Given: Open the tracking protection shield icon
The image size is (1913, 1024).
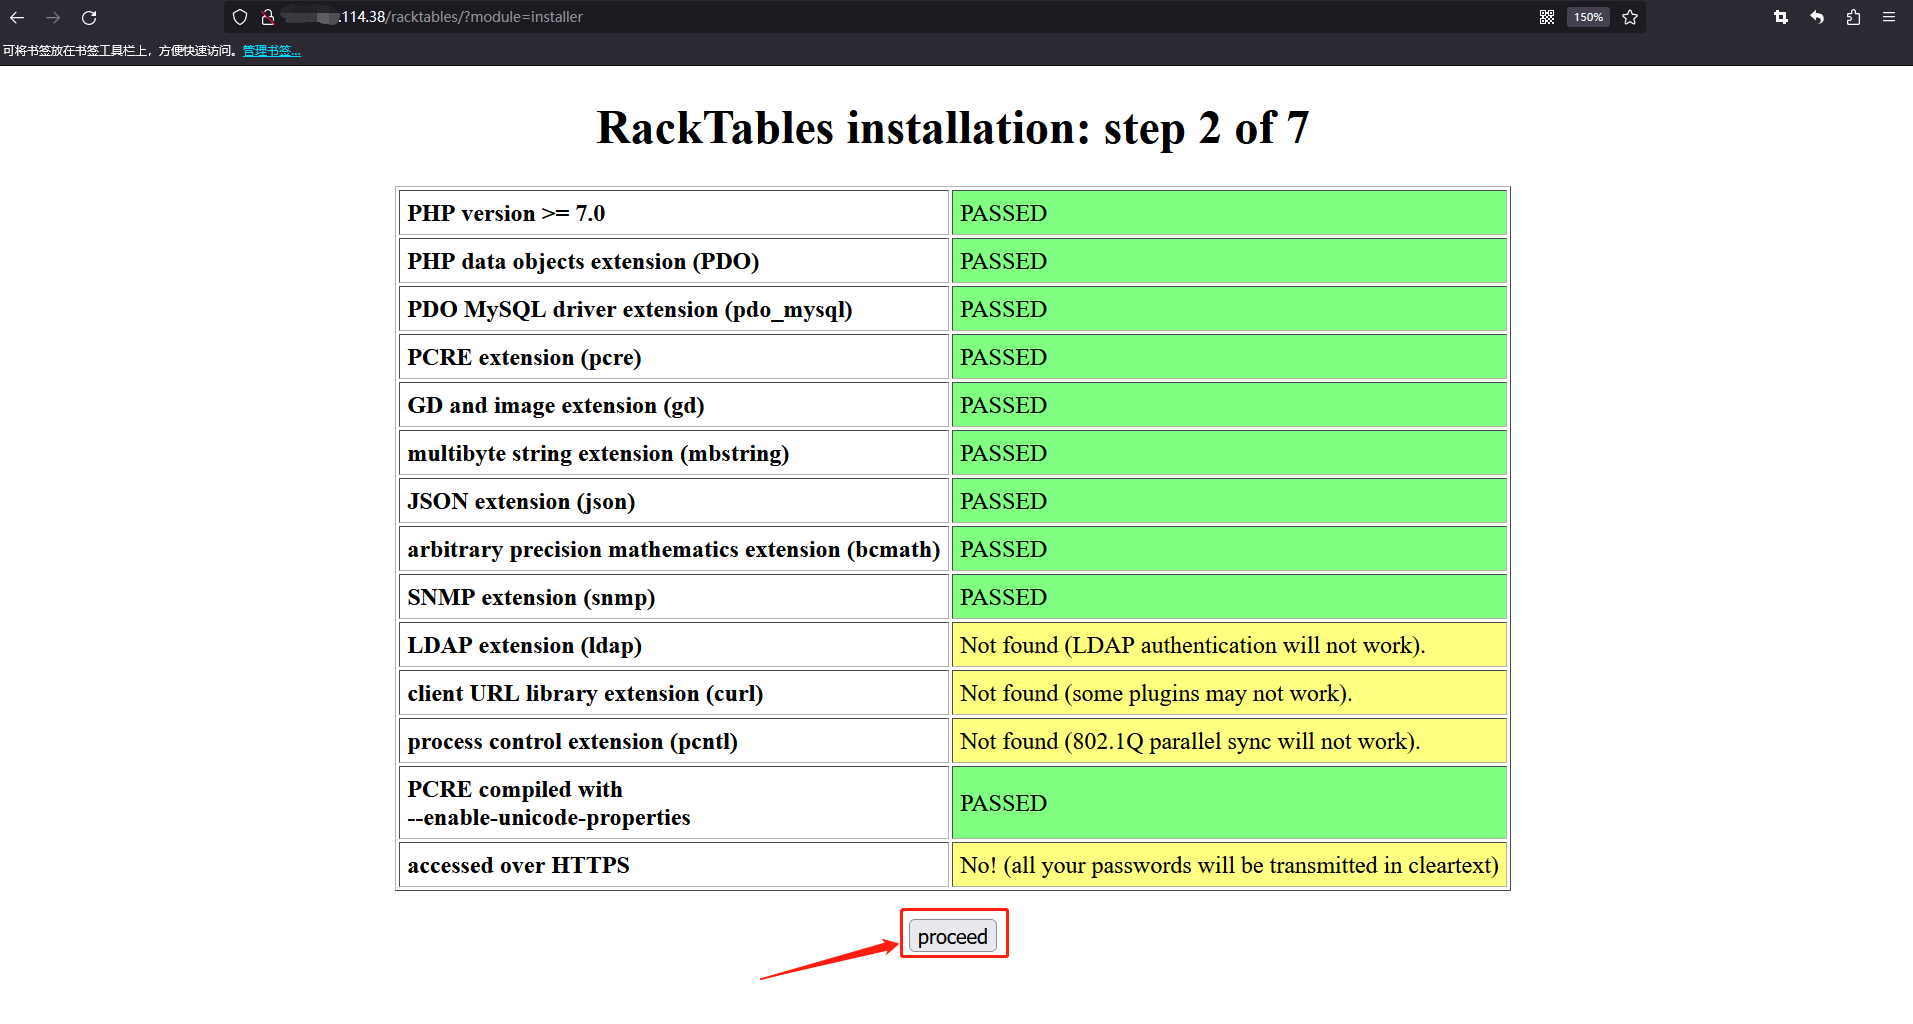Looking at the screenshot, I should [x=239, y=17].
